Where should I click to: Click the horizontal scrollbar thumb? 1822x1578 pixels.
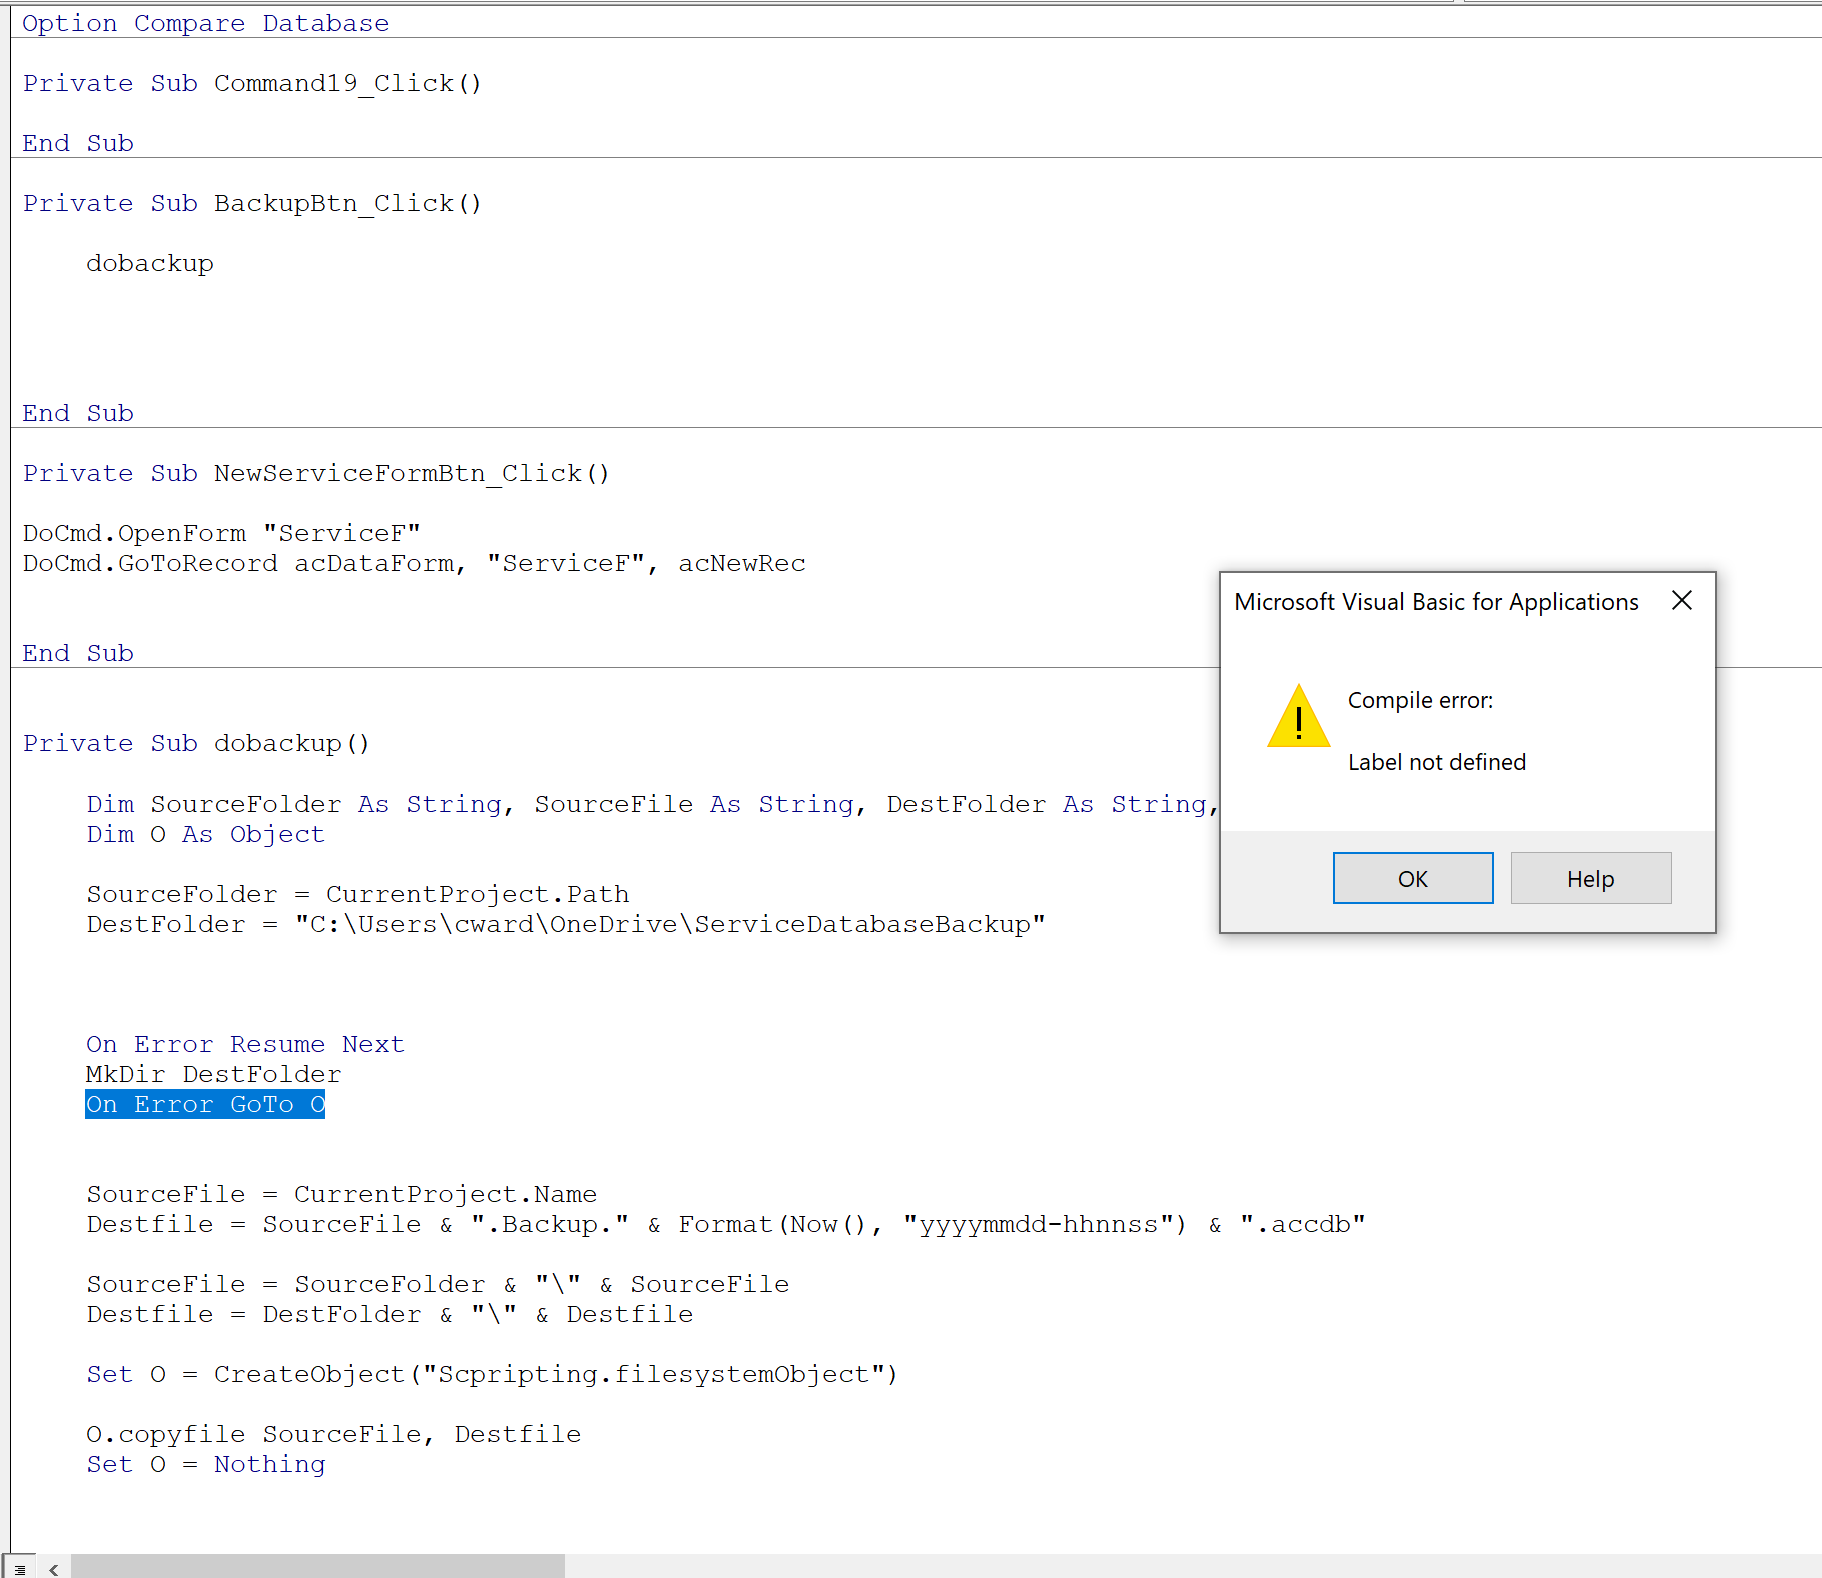[x=317, y=1566]
